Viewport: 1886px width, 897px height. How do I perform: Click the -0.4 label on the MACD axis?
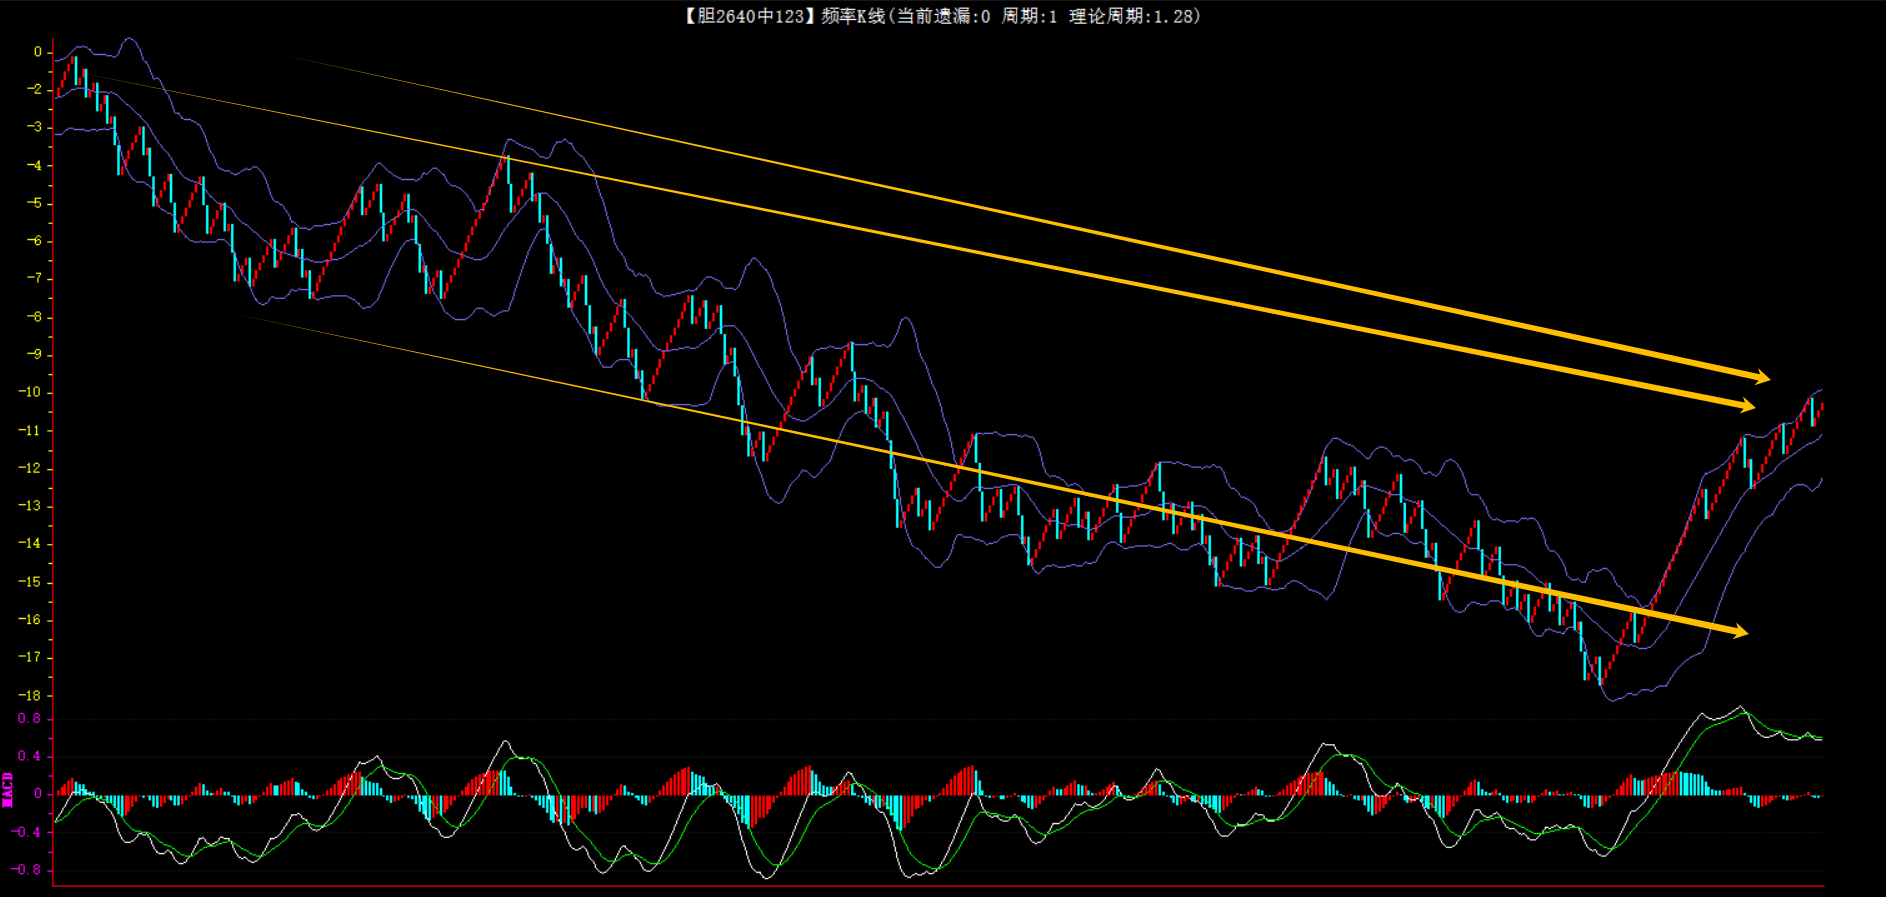[x=26, y=831]
